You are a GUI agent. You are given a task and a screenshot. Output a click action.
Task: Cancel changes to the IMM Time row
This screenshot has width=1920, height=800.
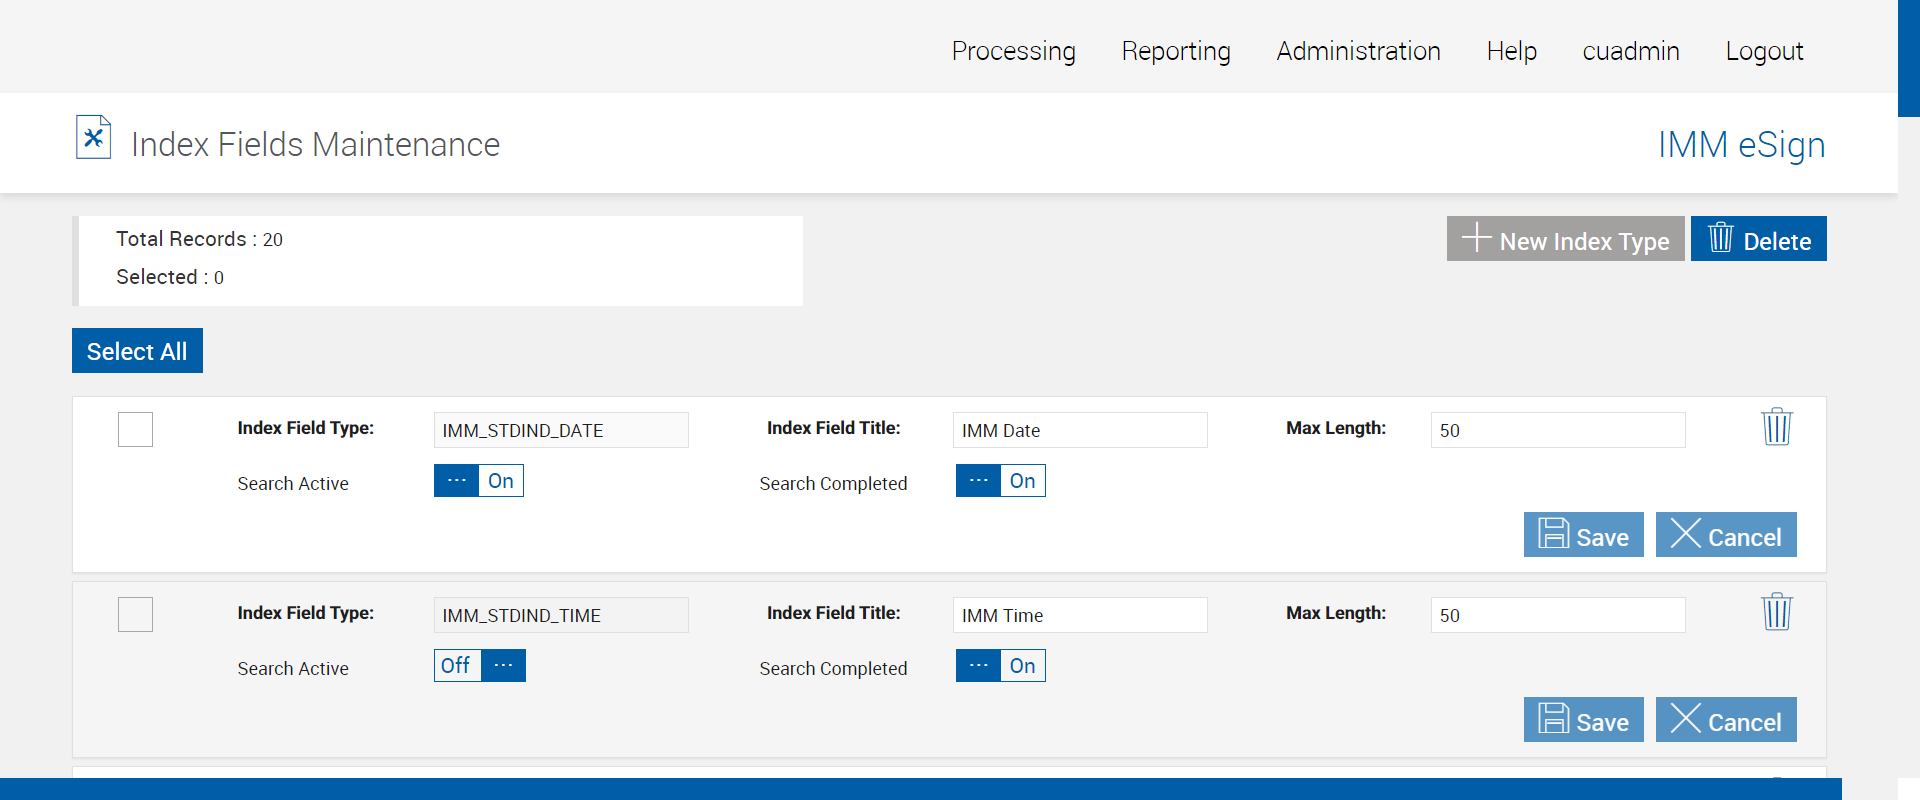1725,720
